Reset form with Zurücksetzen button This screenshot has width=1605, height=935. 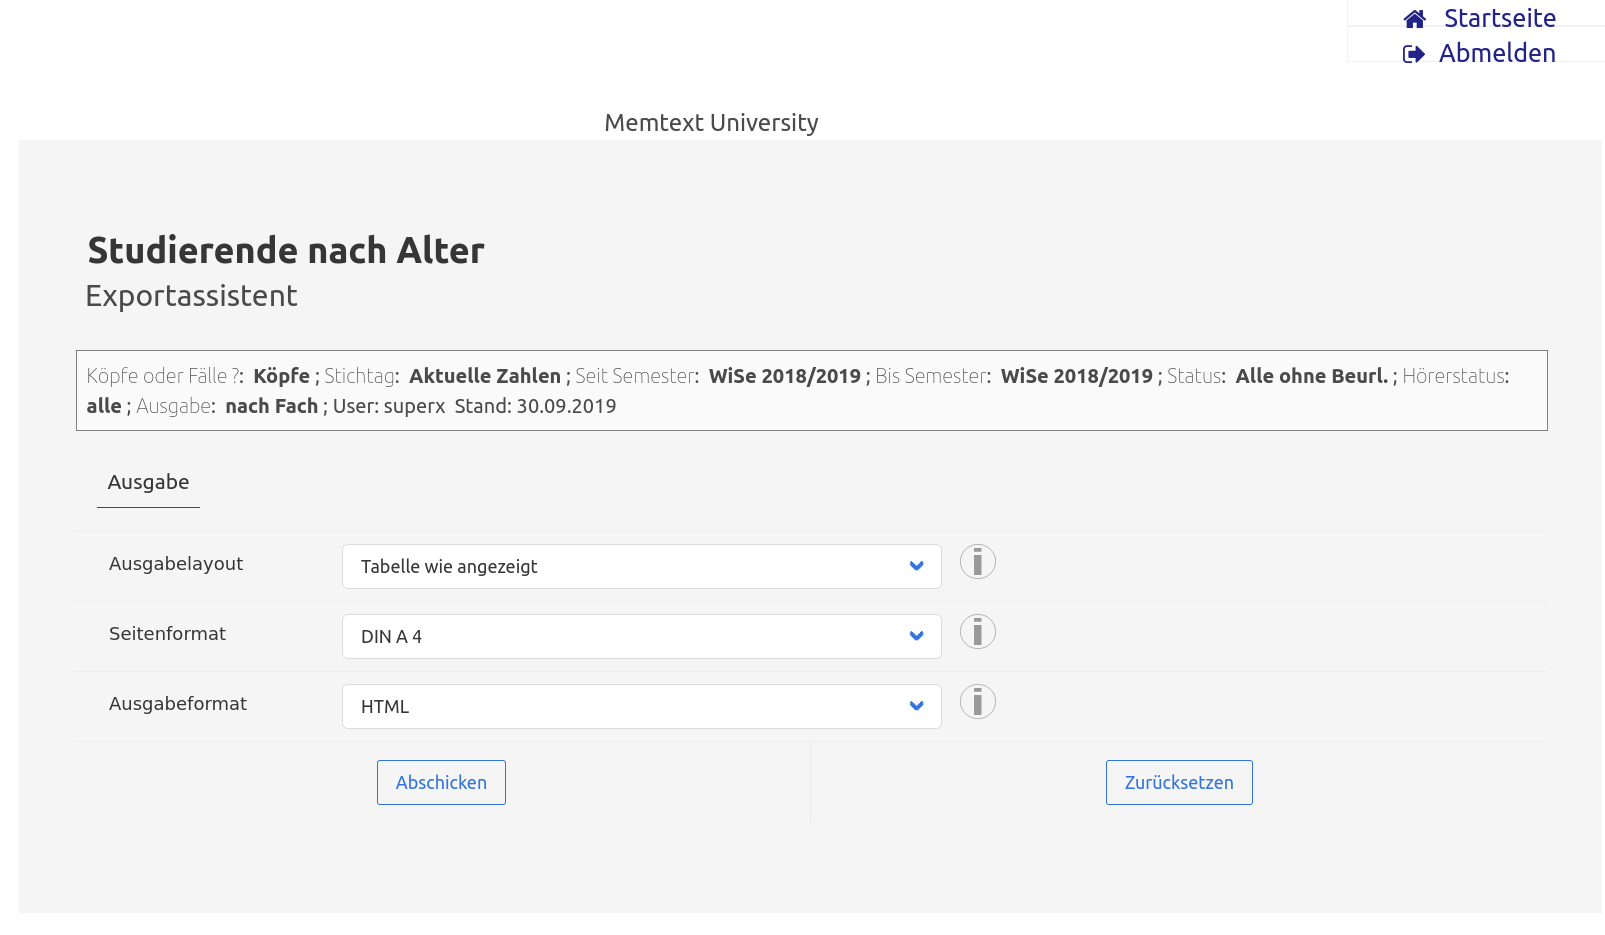(1179, 782)
